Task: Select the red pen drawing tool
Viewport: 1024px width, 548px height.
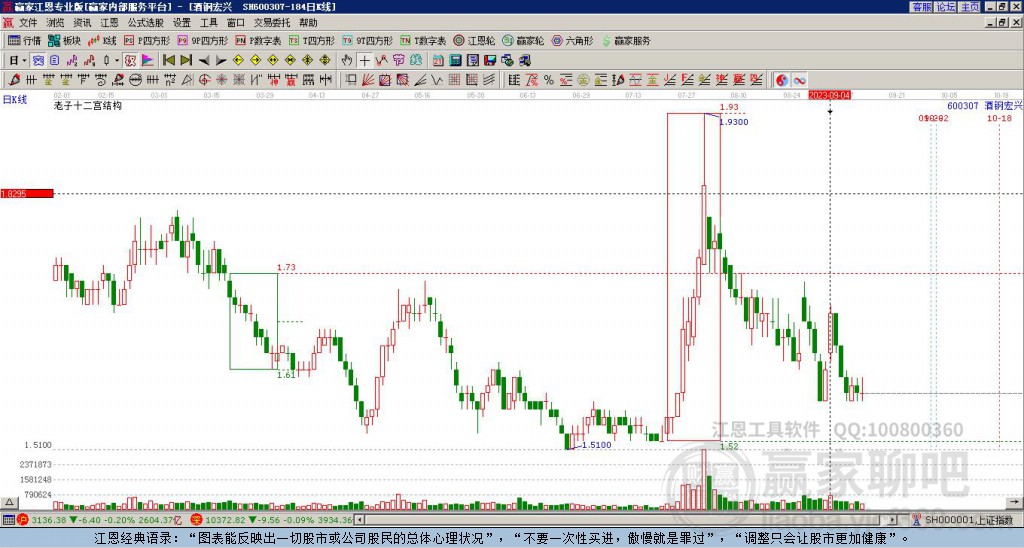Action: 14,80
